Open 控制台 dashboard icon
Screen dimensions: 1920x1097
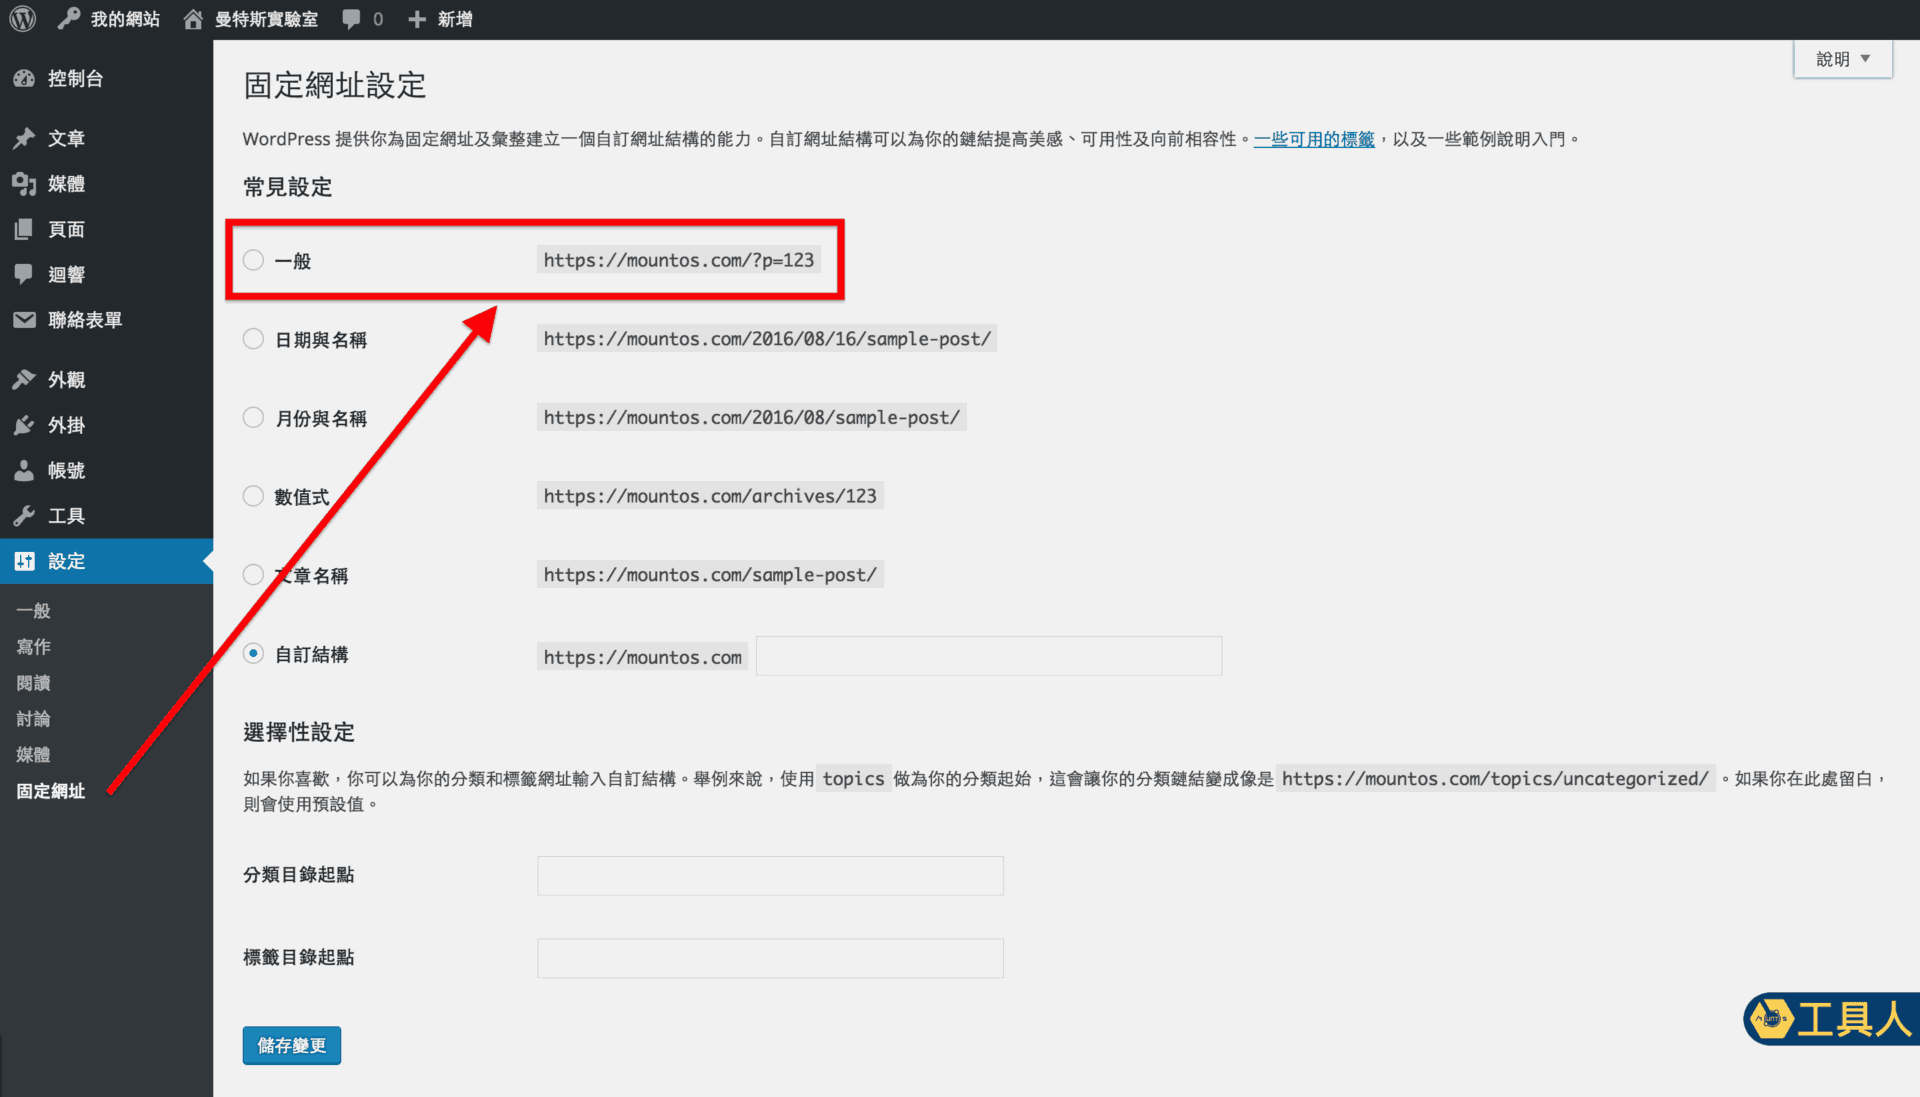click(x=24, y=79)
